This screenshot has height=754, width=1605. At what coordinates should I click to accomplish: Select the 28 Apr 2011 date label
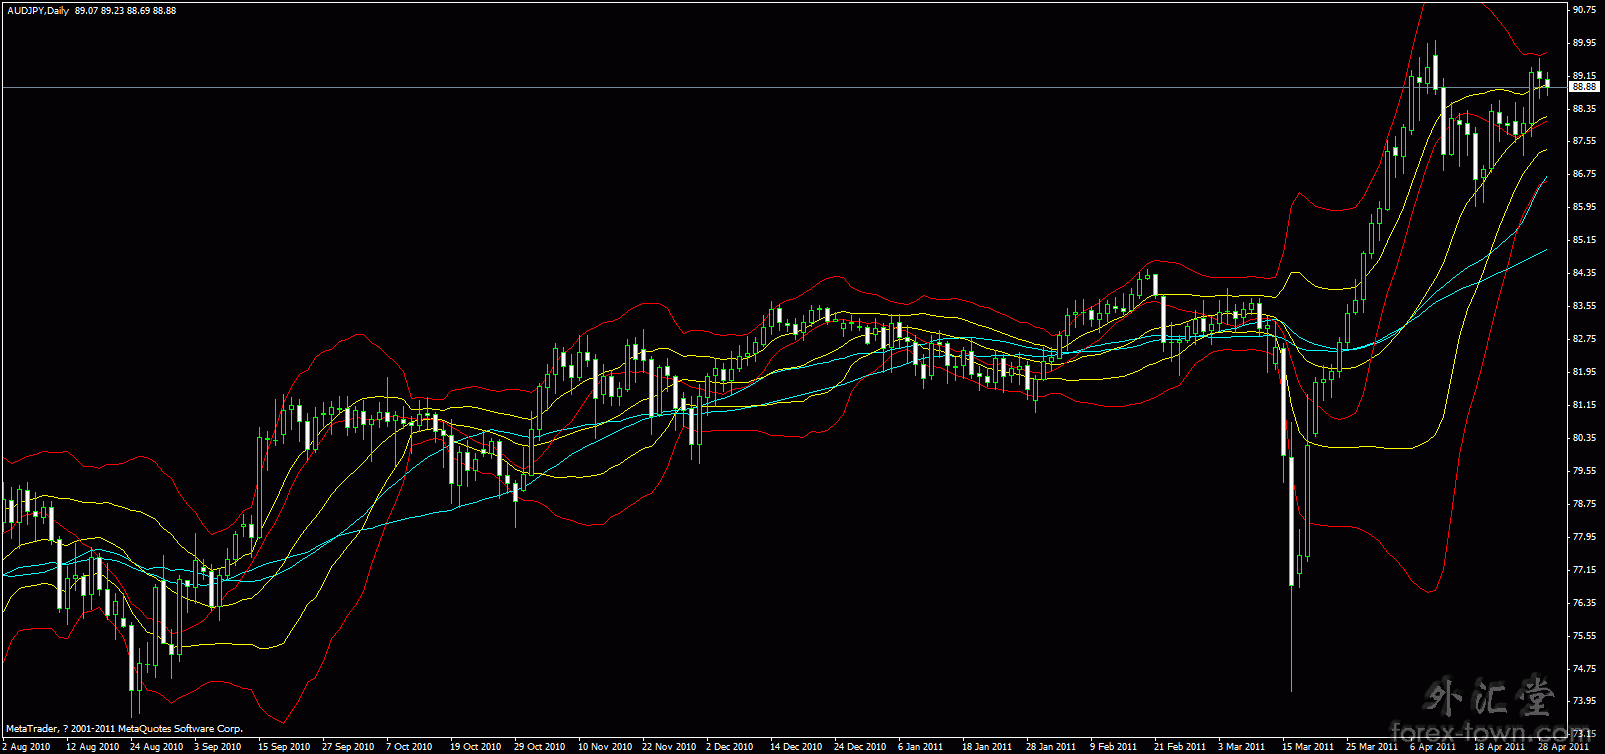pos(1564,746)
